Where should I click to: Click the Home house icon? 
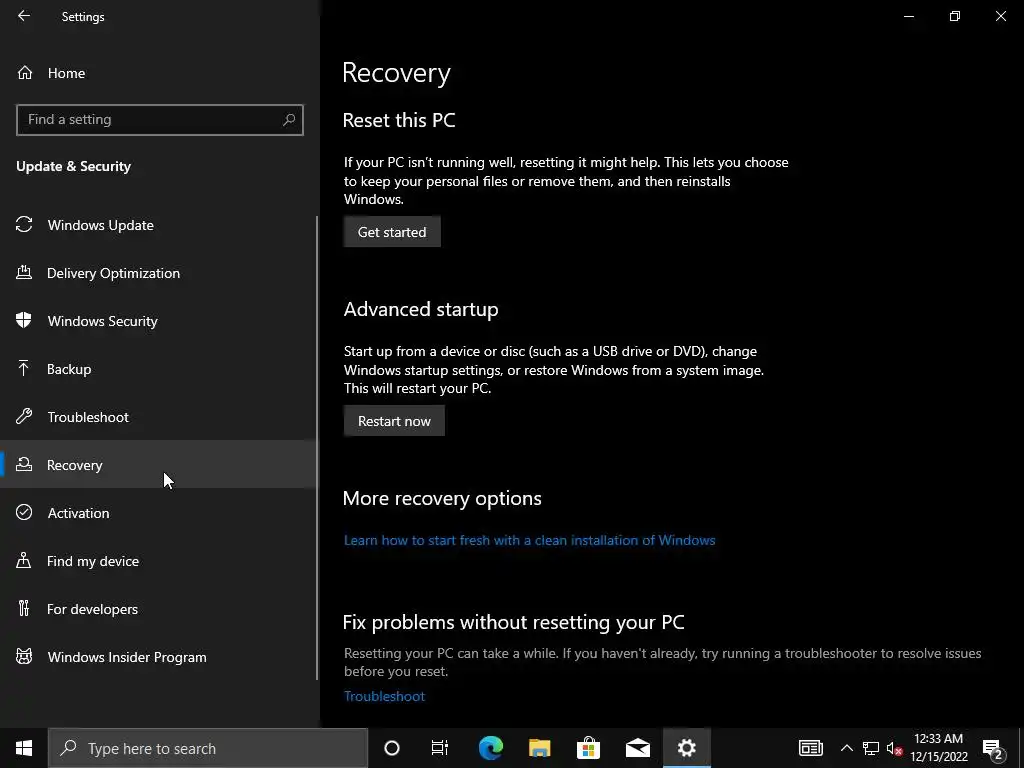[25, 72]
